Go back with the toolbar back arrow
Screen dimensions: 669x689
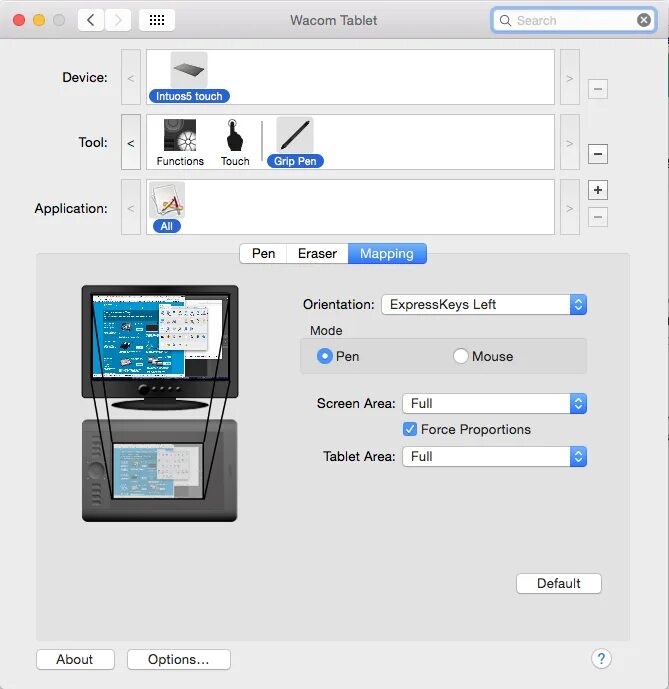tap(91, 20)
